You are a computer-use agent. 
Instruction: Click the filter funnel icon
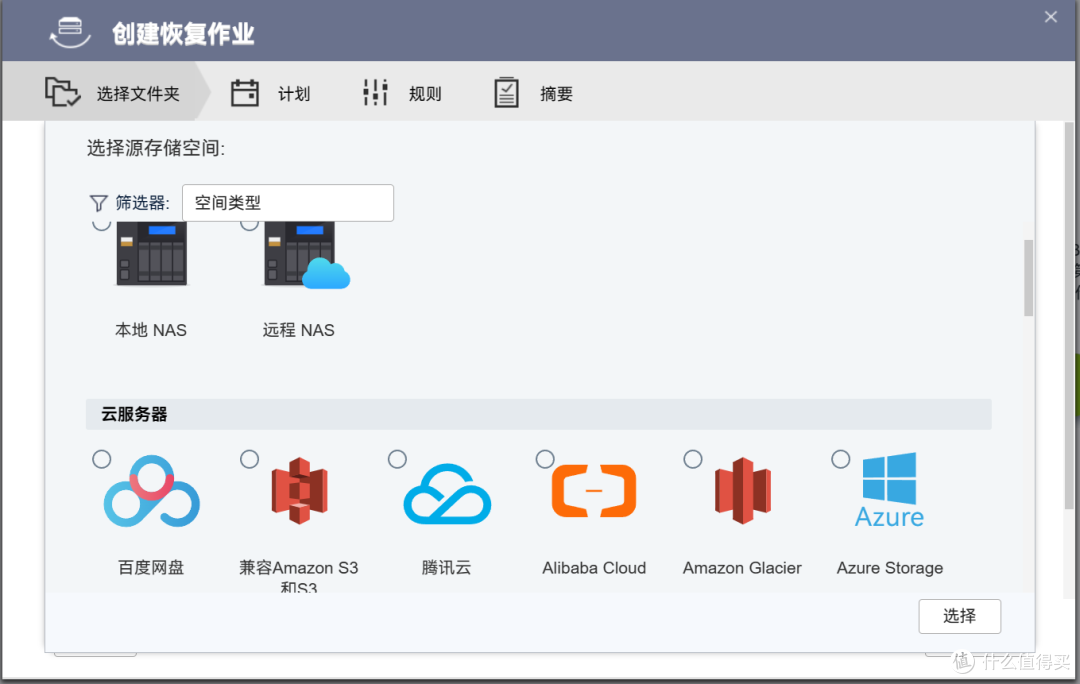point(98,203)
